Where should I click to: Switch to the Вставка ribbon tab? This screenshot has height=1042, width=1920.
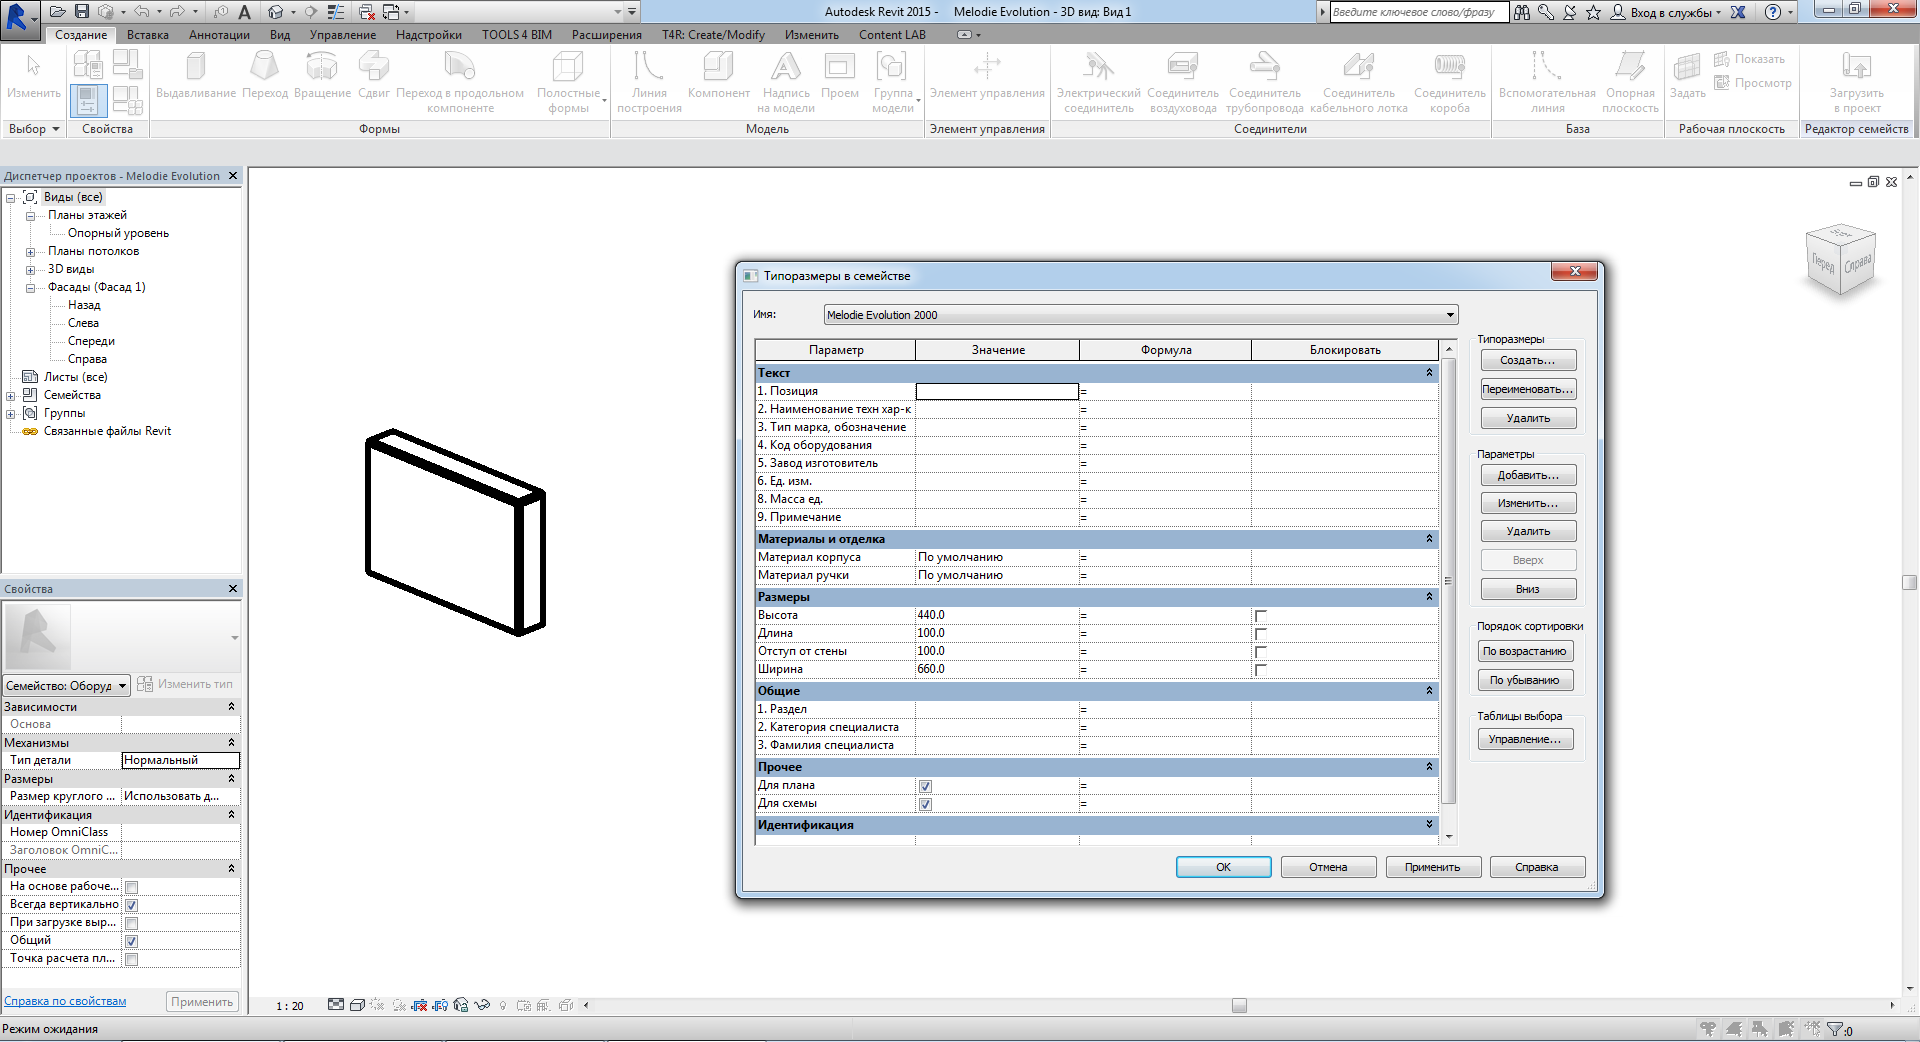(148, 35)
